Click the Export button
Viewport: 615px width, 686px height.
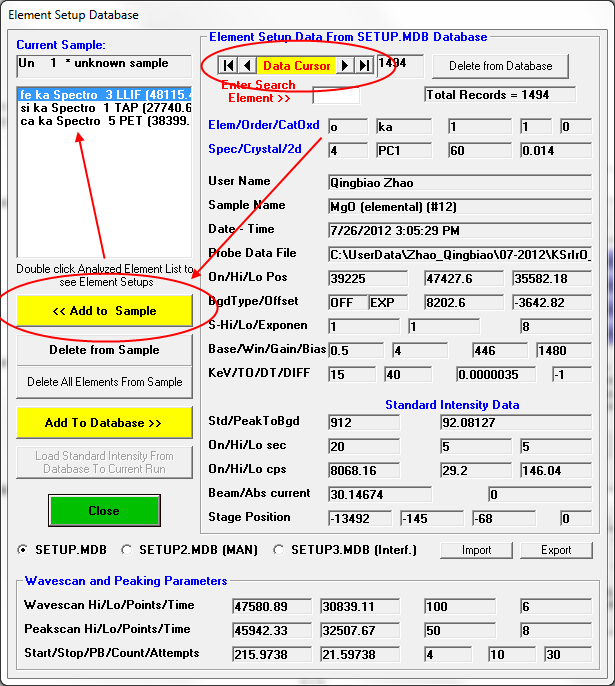point(556,550)
